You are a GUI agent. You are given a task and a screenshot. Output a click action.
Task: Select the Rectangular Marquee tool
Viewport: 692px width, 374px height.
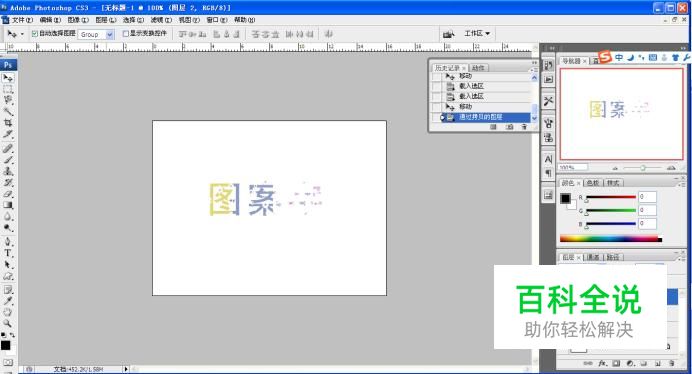click(x=8, y=89)
